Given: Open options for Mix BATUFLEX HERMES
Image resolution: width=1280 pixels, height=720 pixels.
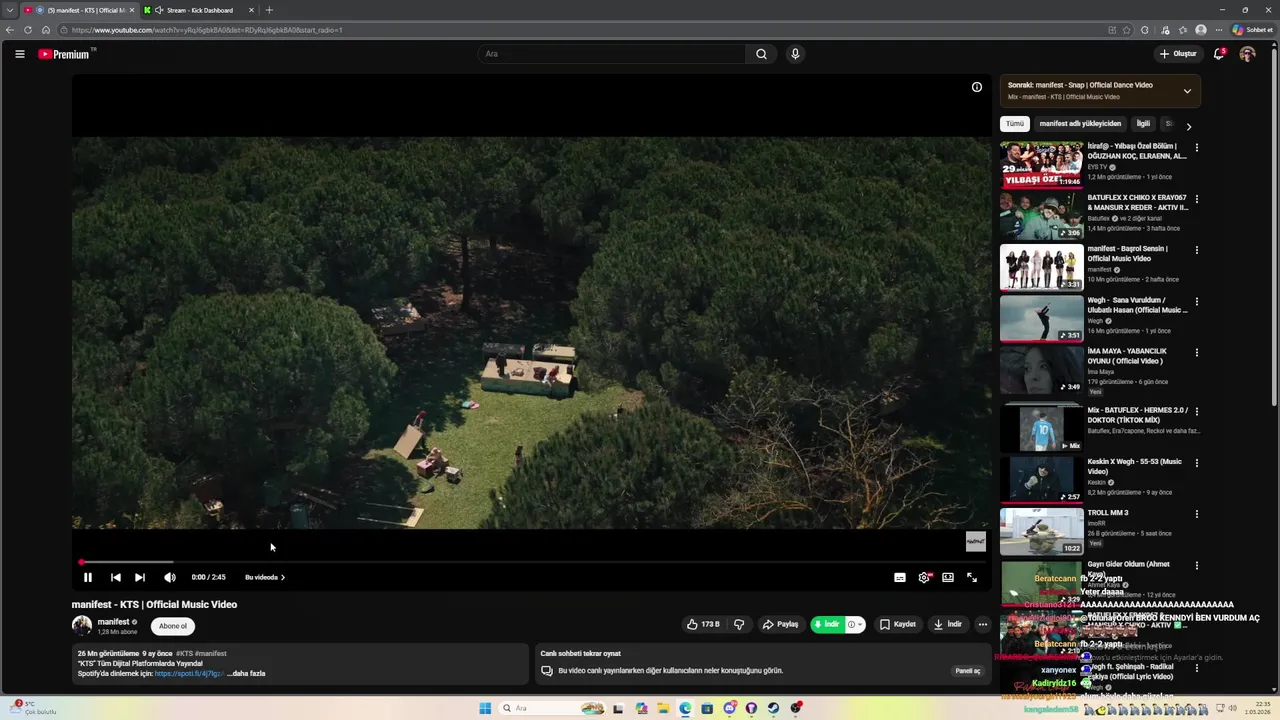Looking at the screenshot, I should (x=1196, y=411).
